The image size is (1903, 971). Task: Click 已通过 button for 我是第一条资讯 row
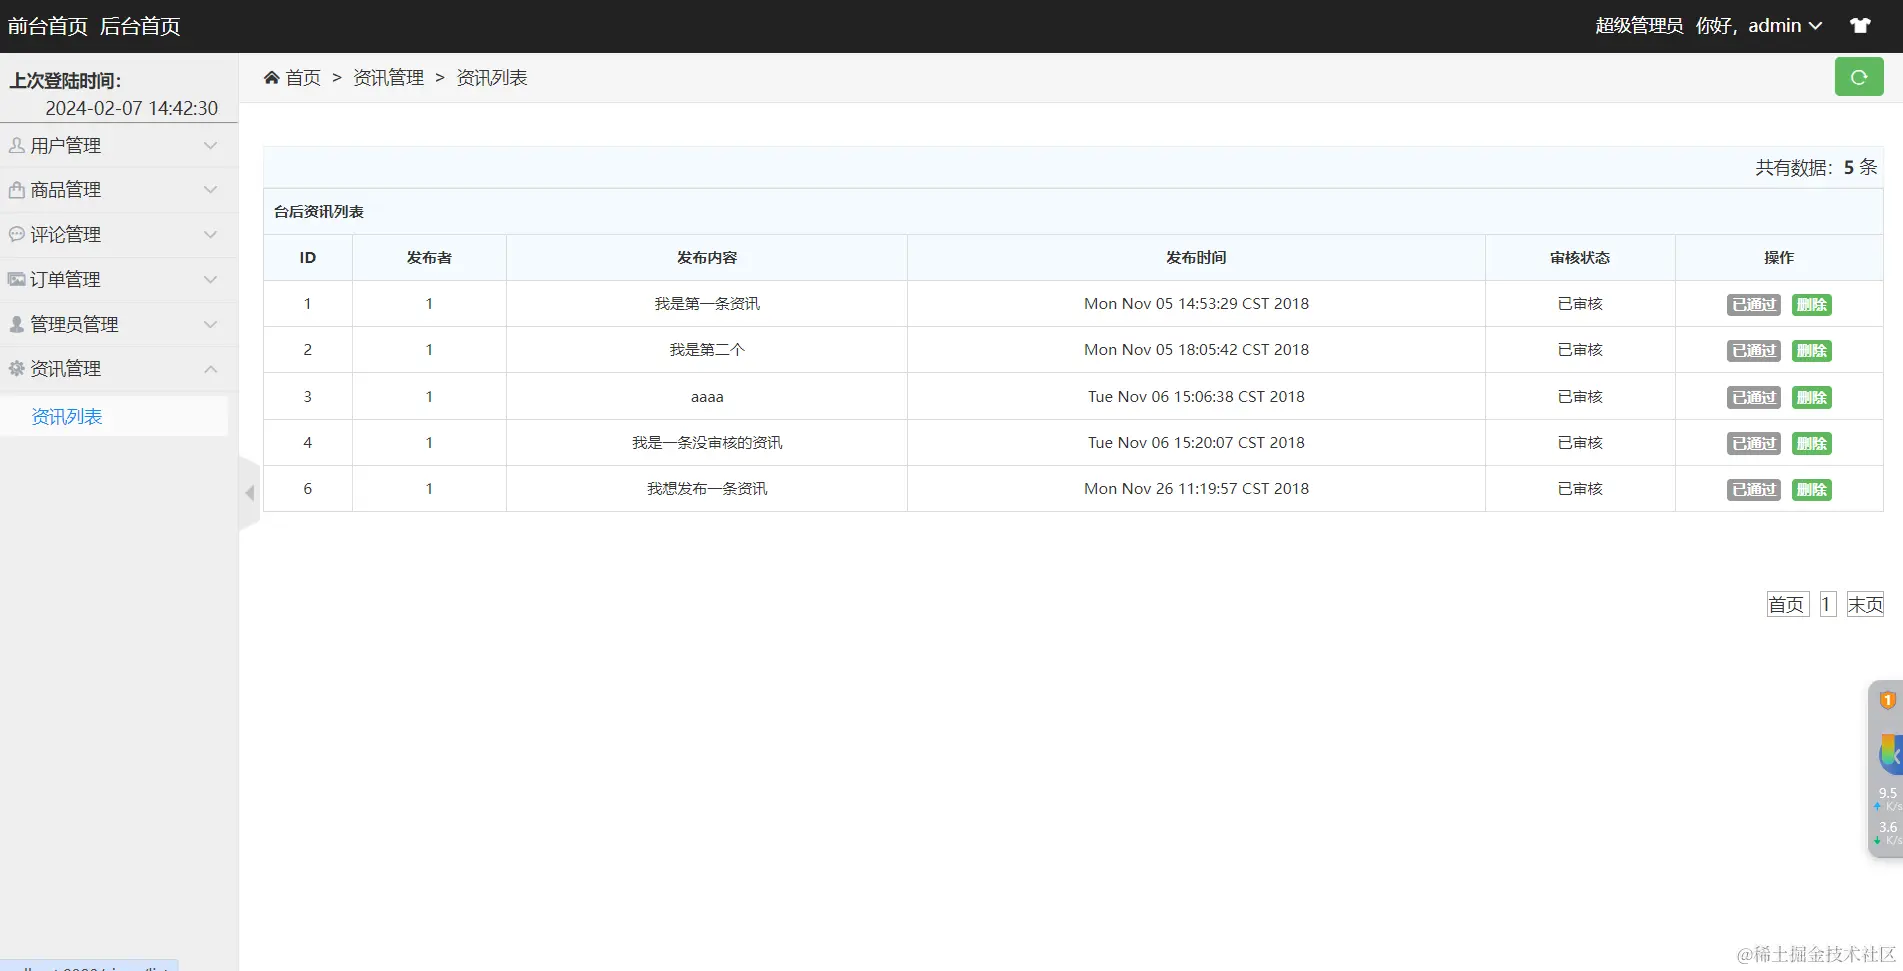click(x=1754, y=304)
